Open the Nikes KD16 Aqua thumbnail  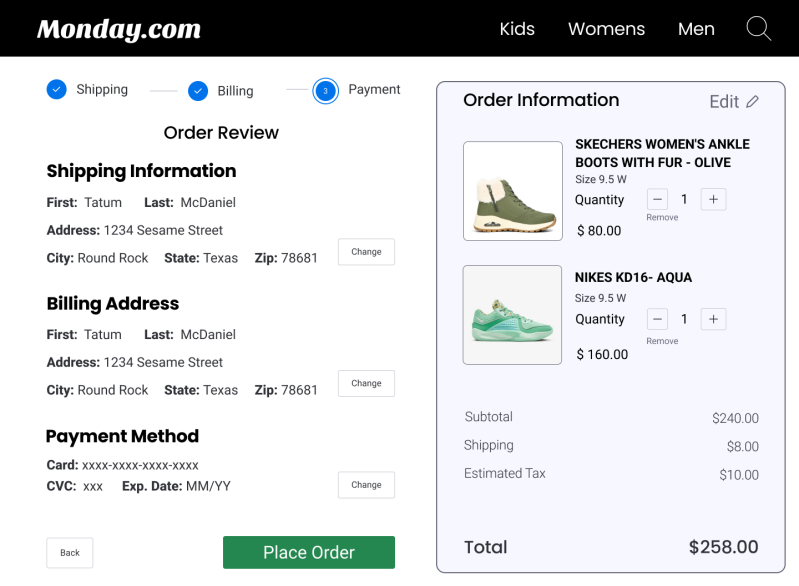[x=512, y=315]
